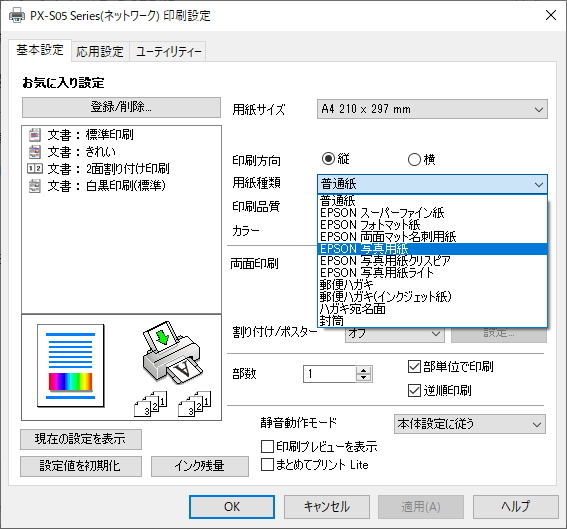Select 縦 portrait orientation

pos(328,158)
